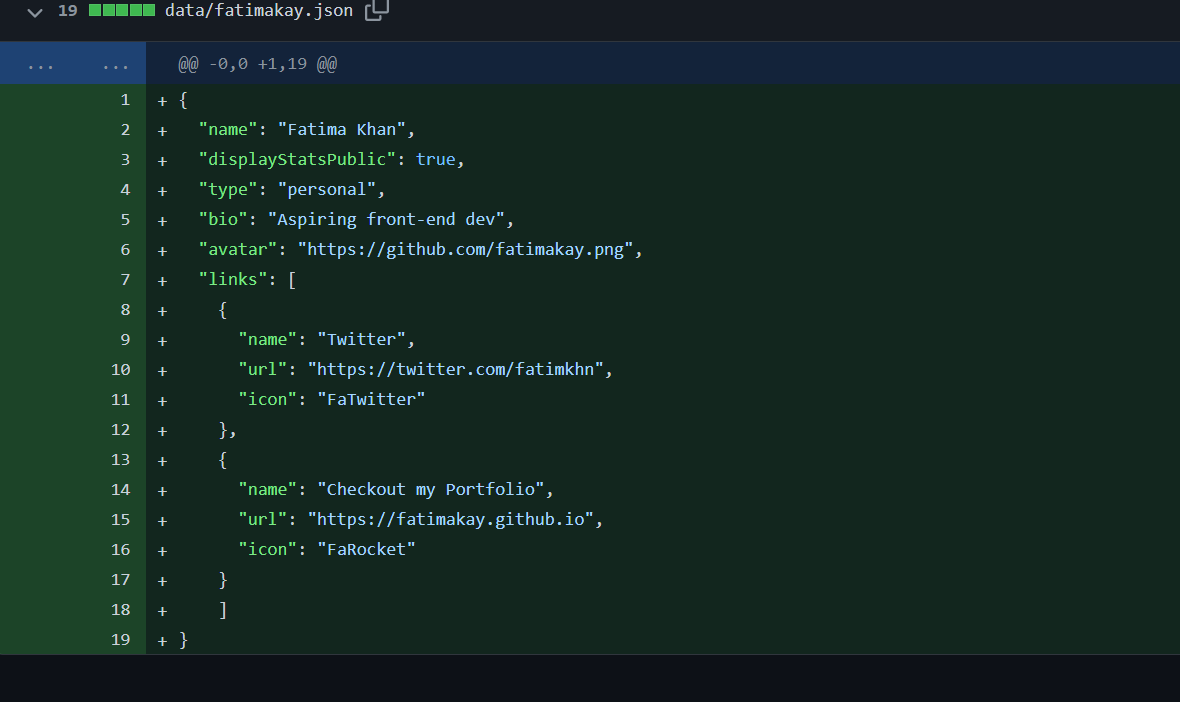Click the github.com/fatimakay.png avatar URL
1180x702 pixels.
point(465,250)
